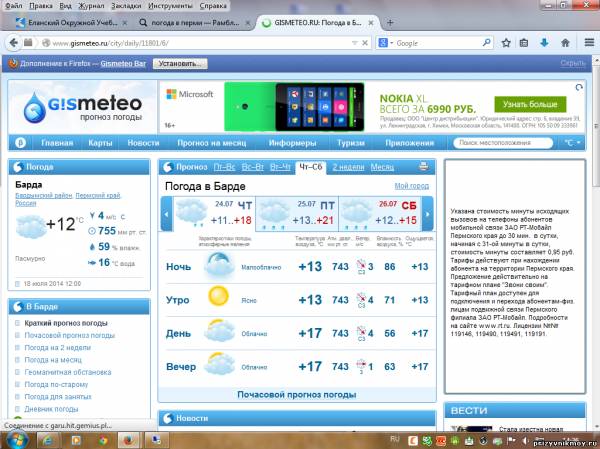Select the Месяц forecast tab

pyautogui.click(x=382, y=167)
